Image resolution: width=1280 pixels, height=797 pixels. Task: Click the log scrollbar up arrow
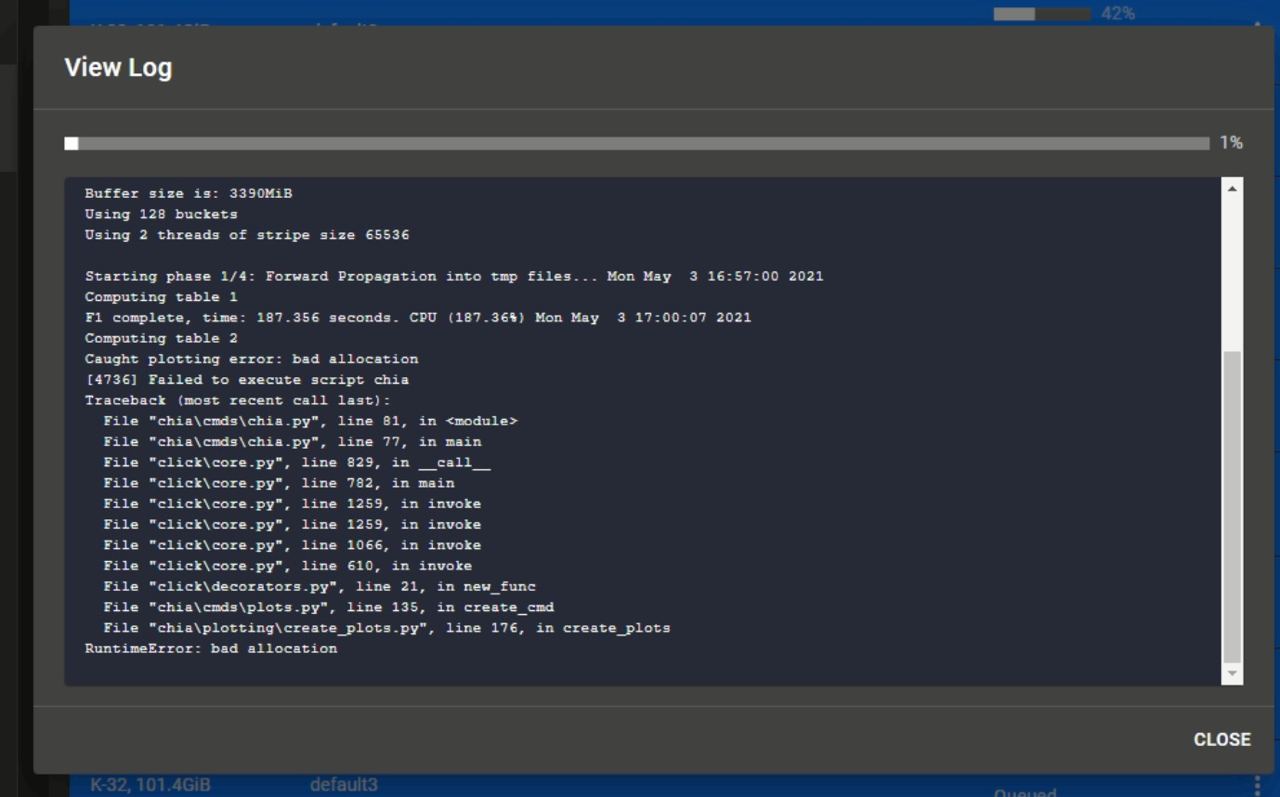point(1232,188)
